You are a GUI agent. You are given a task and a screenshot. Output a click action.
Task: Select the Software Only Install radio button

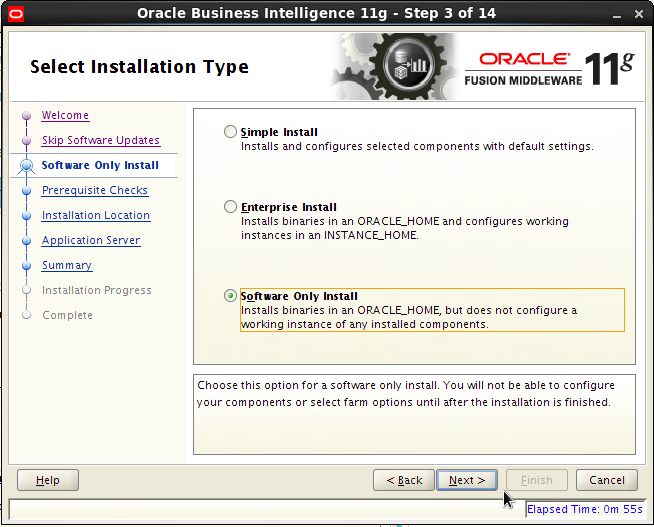click(x=230, y=296)
